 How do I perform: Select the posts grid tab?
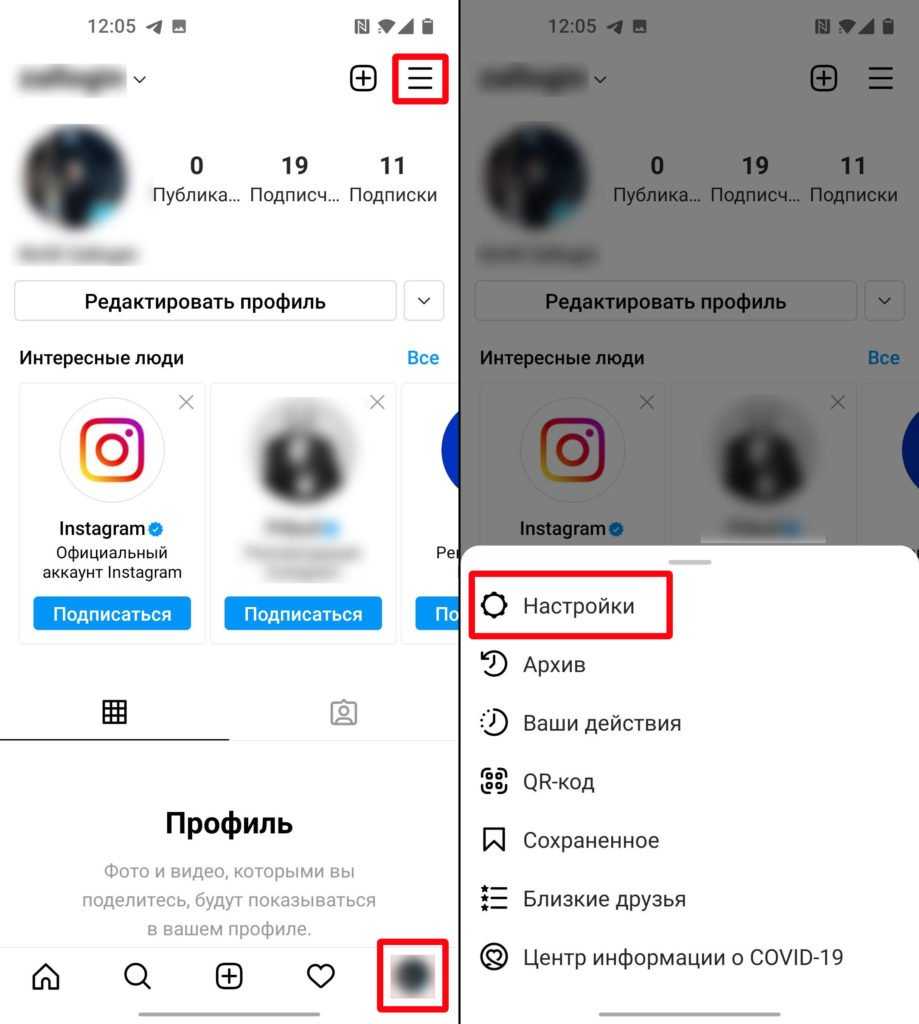114,712
